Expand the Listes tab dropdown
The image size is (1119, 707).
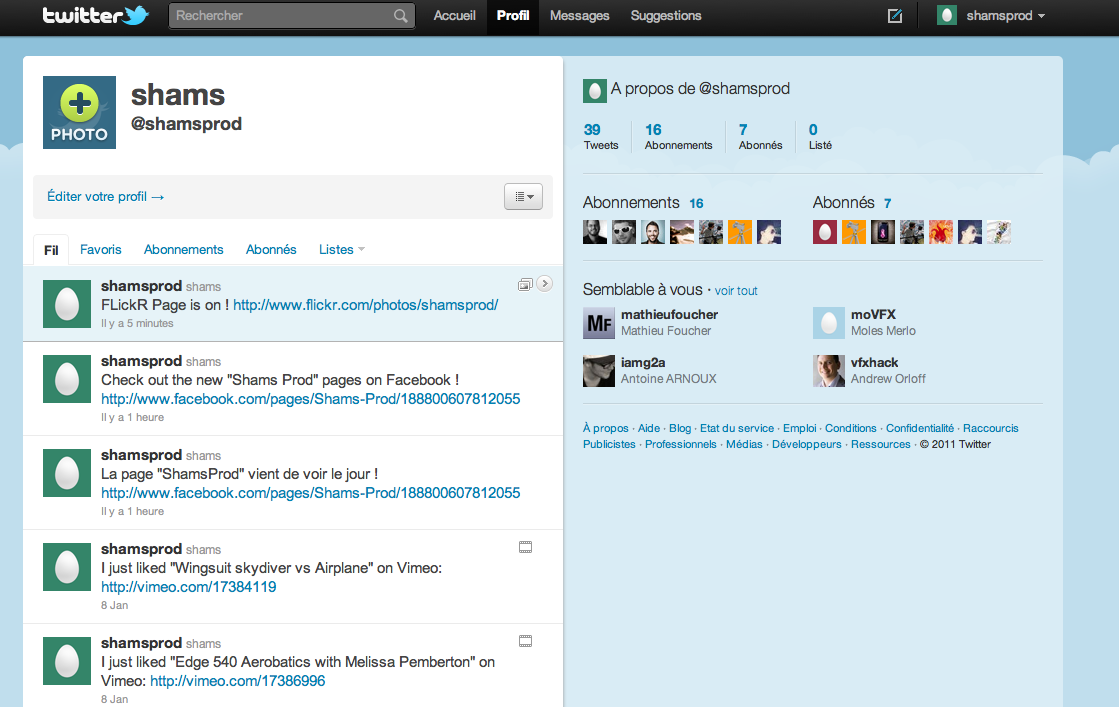click(341, 249)
